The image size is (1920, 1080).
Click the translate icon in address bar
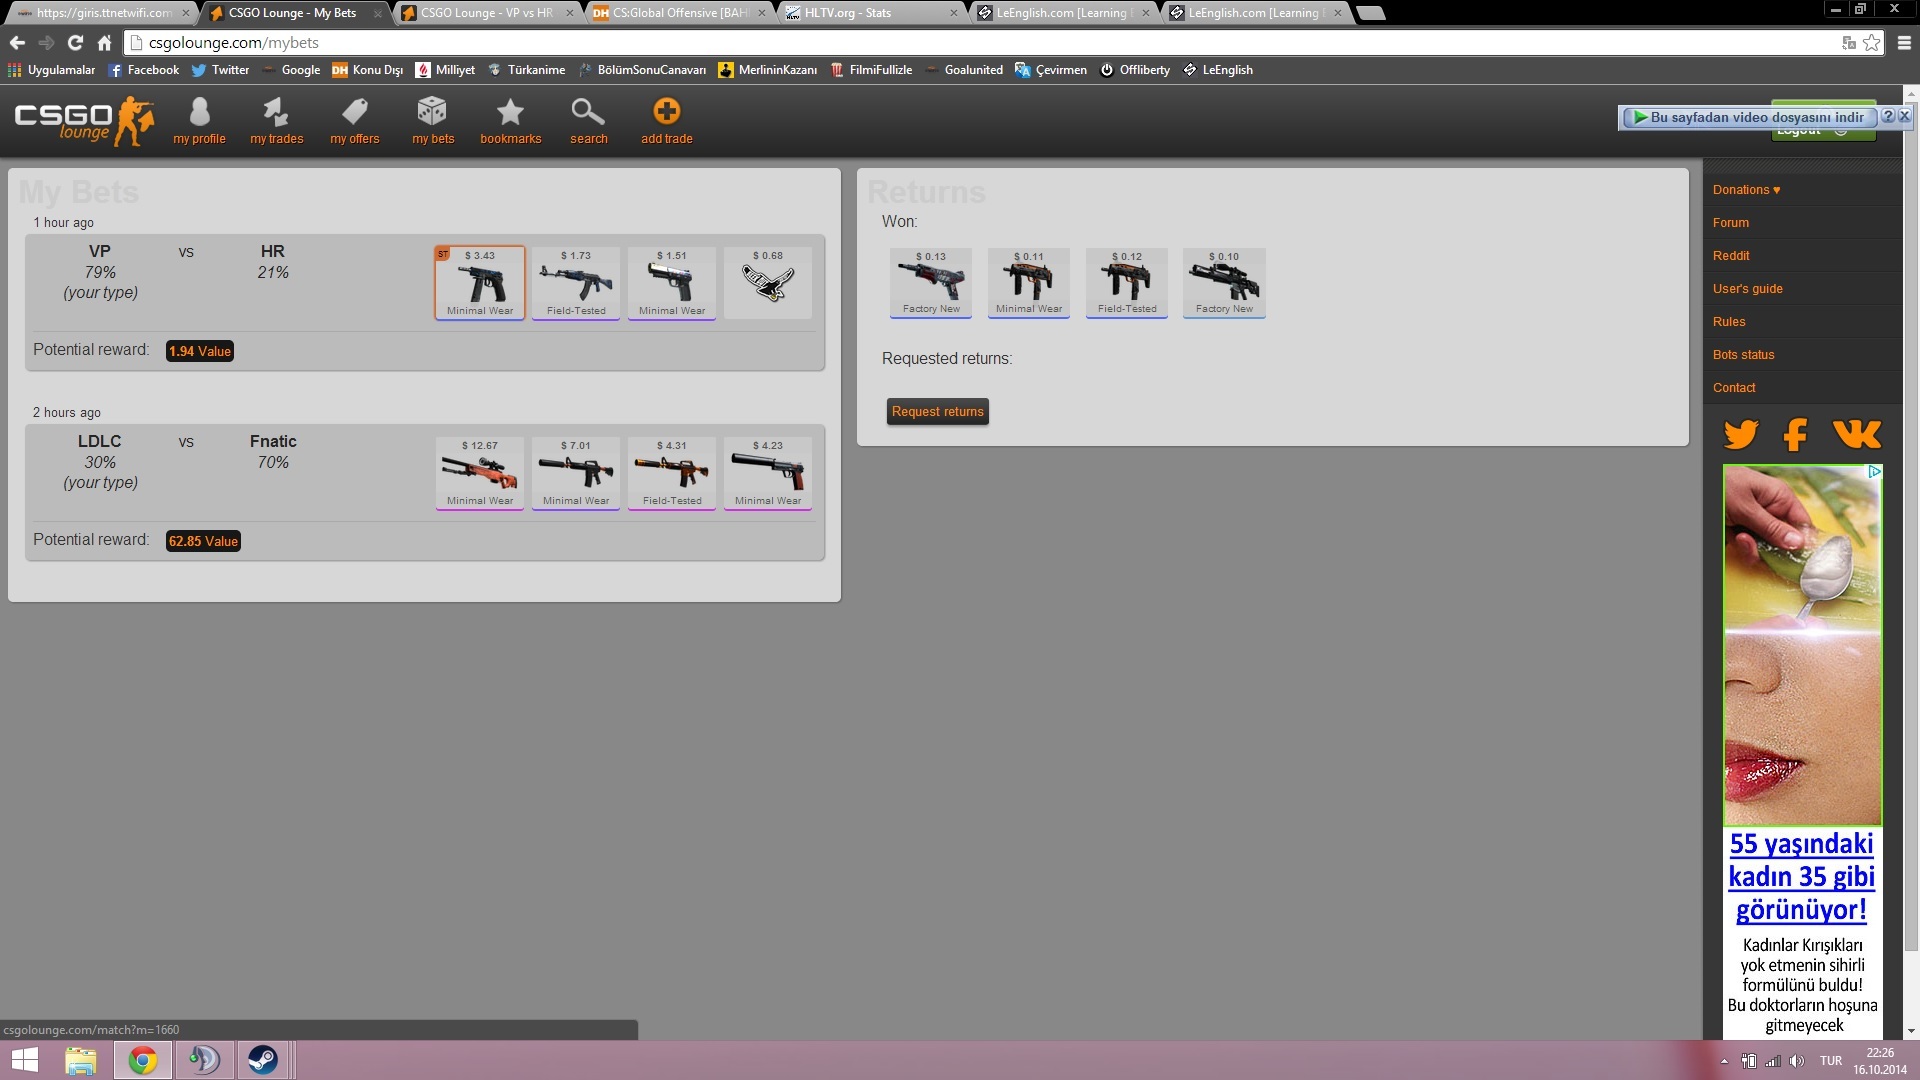point(1849,43)
